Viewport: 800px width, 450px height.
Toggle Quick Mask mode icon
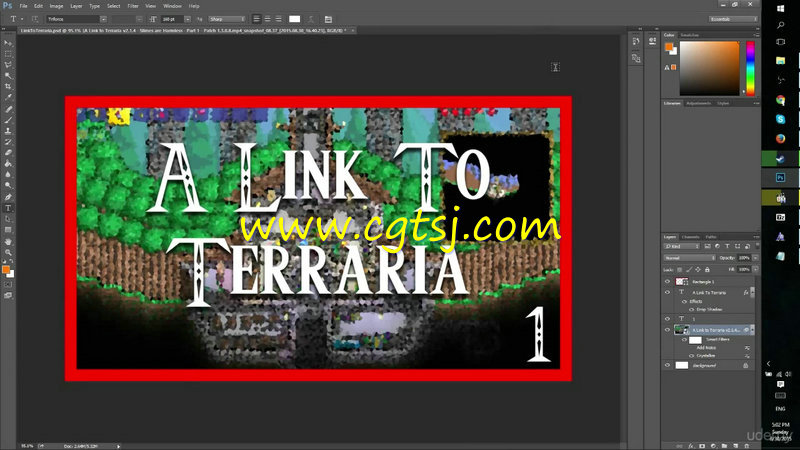click(8, 285)
